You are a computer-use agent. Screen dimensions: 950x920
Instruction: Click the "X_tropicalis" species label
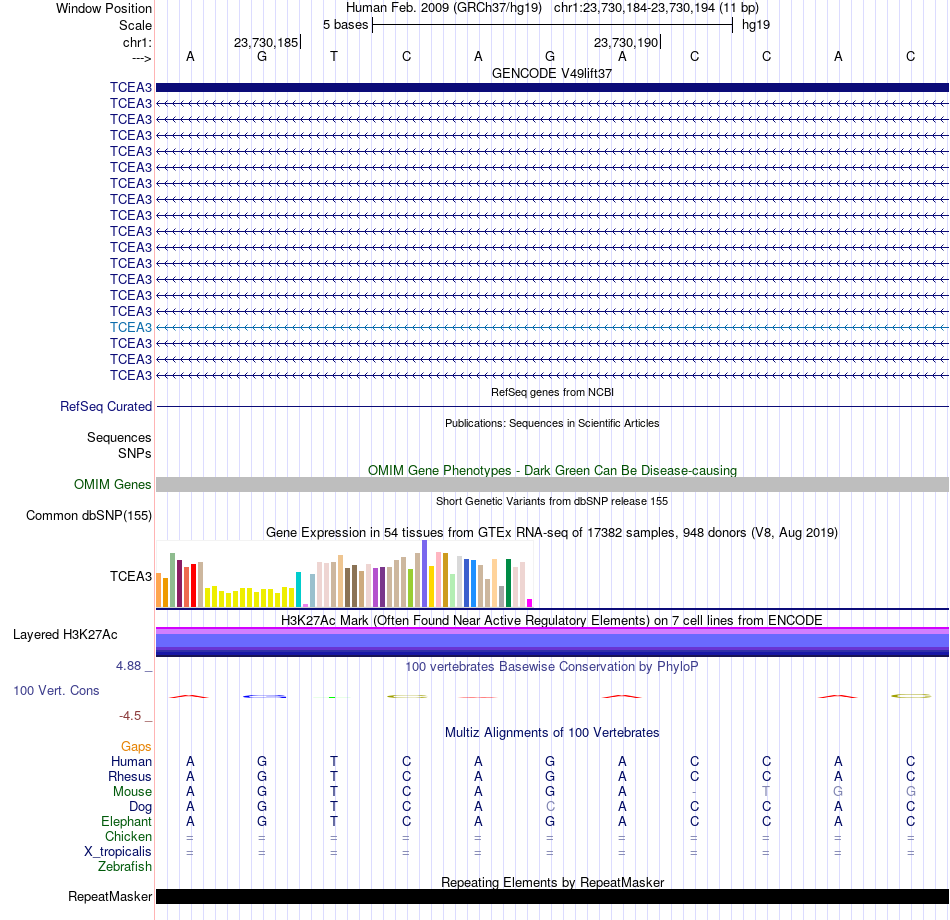(118, 852)
